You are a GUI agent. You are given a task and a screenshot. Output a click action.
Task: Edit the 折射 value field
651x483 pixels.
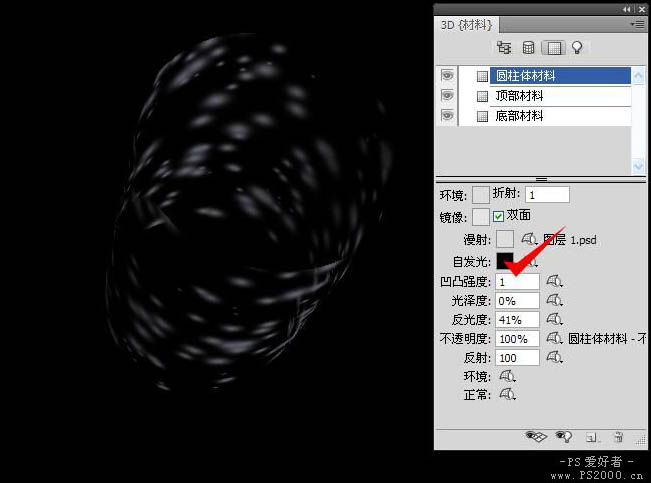point(547,194)
